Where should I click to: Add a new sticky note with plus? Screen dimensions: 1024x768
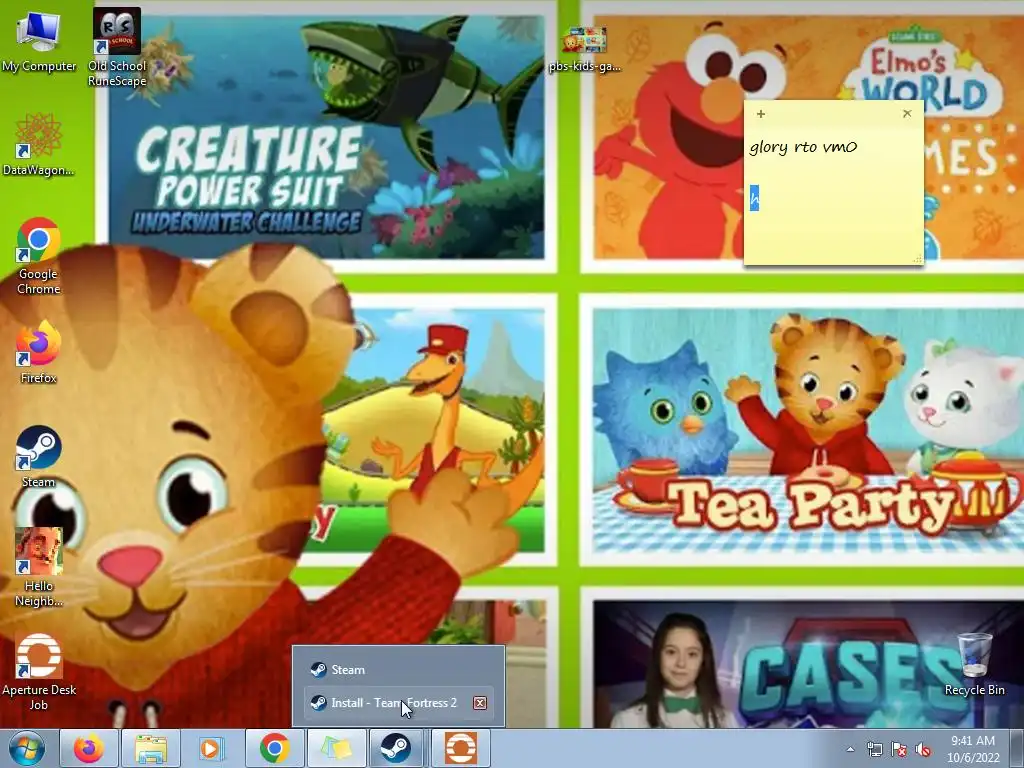click(761, 114)
